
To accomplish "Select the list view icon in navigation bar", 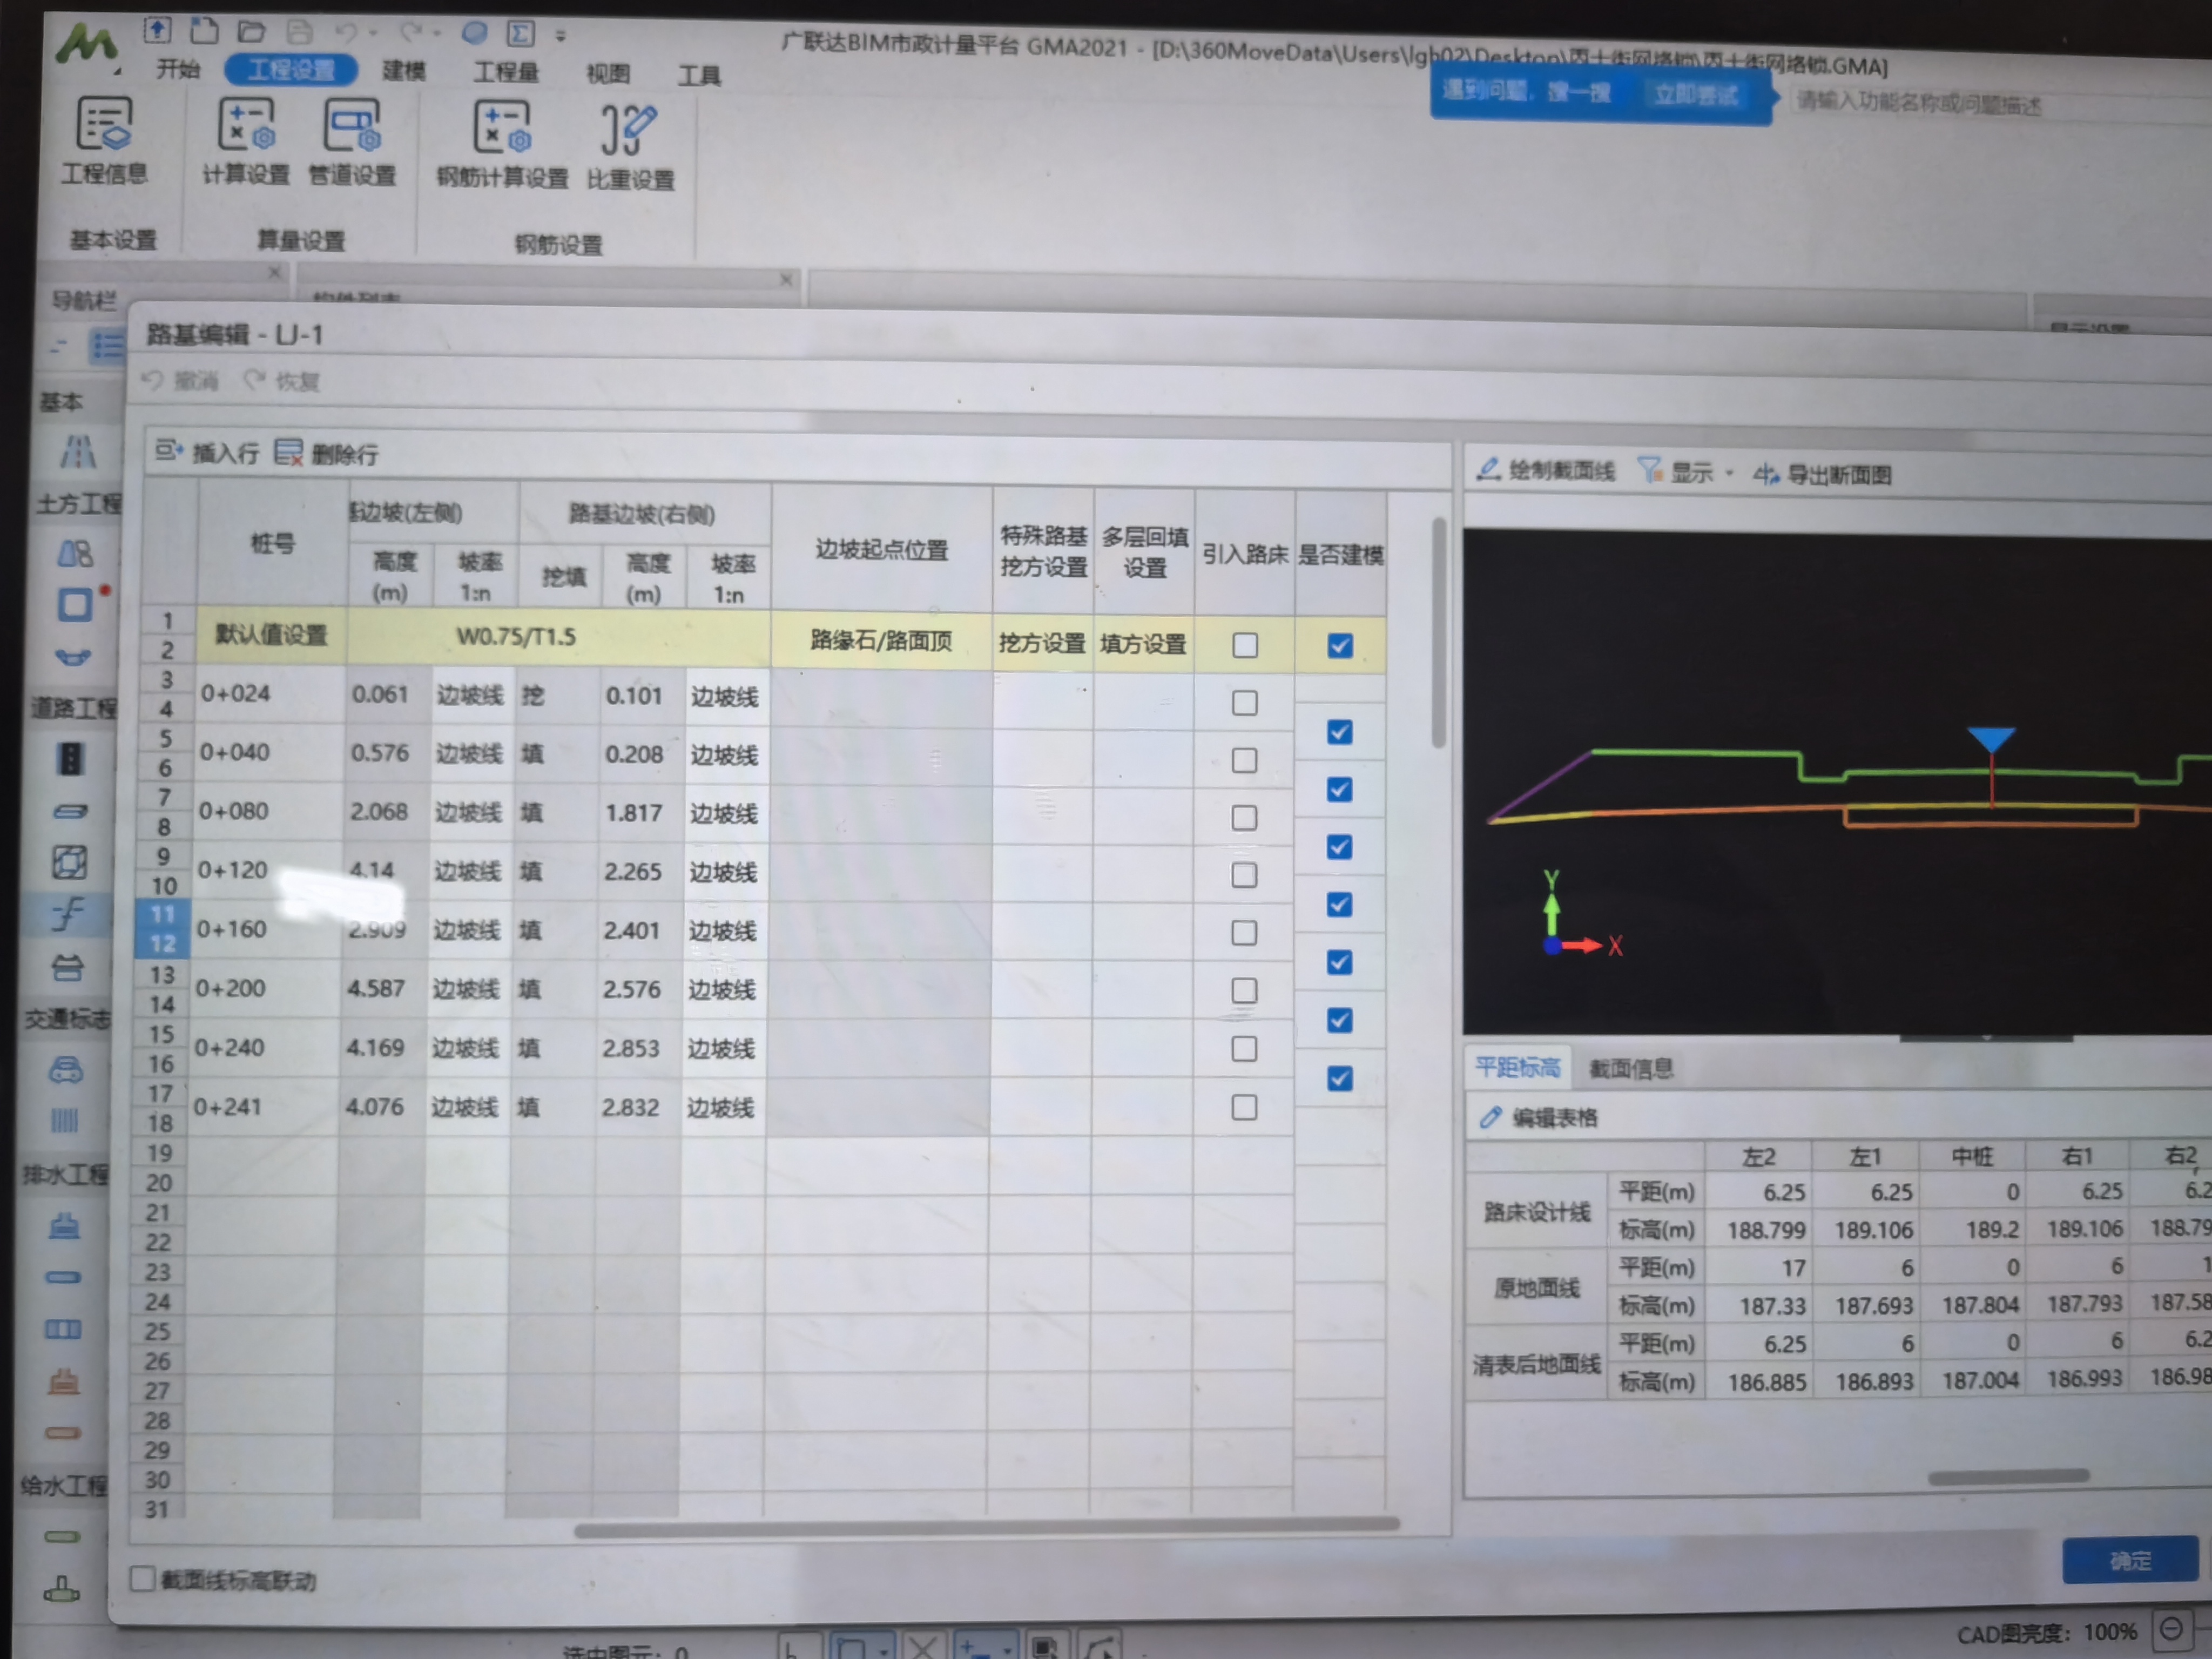I will point(107,346).
